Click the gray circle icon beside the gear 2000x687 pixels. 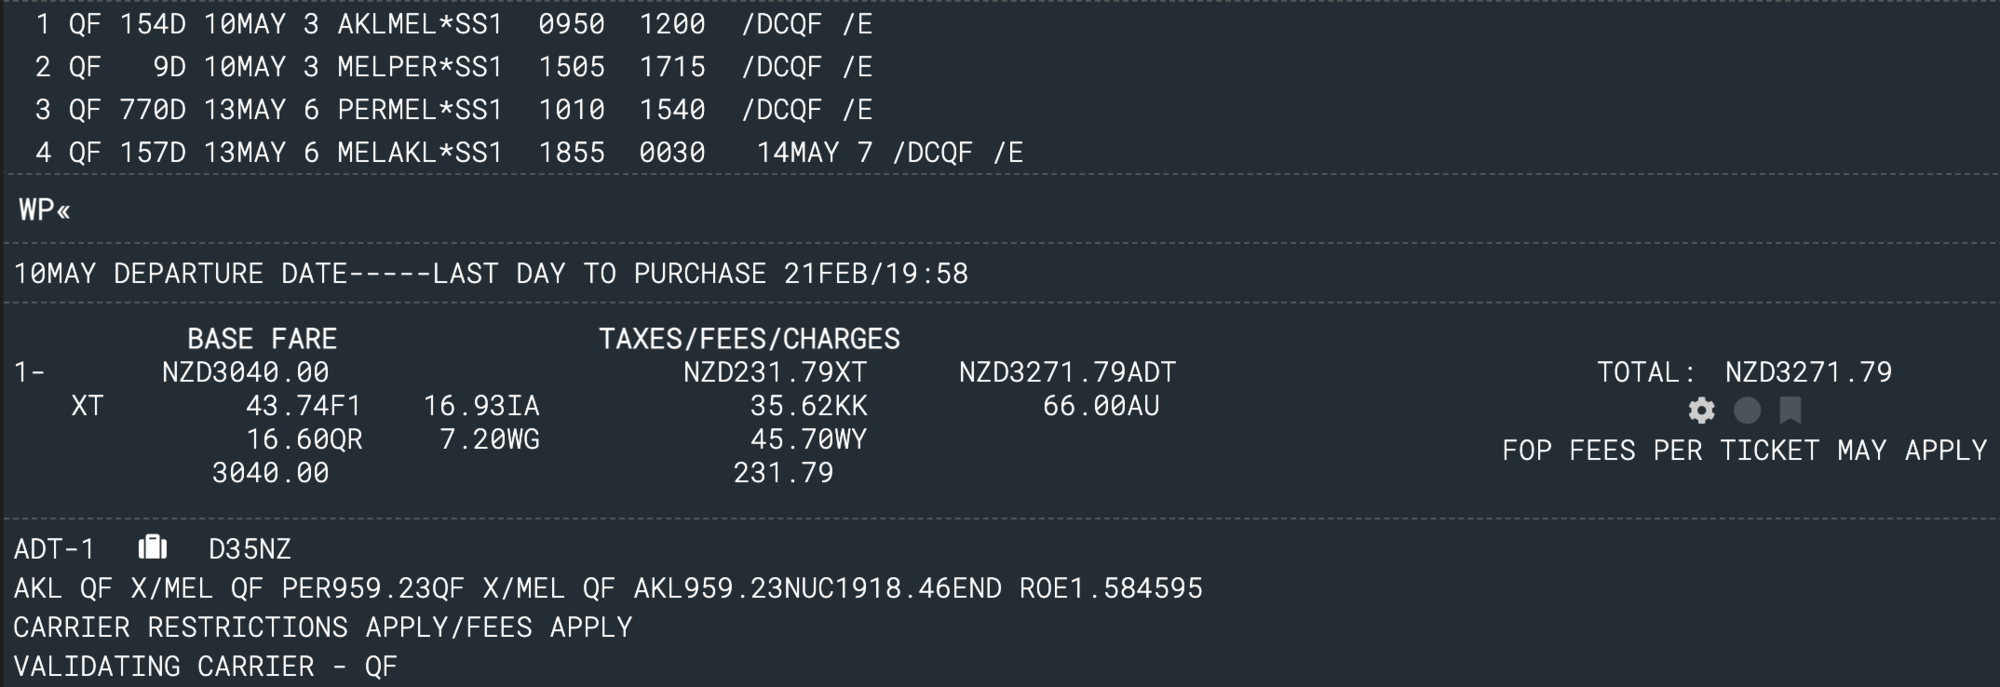[1747, 410]
